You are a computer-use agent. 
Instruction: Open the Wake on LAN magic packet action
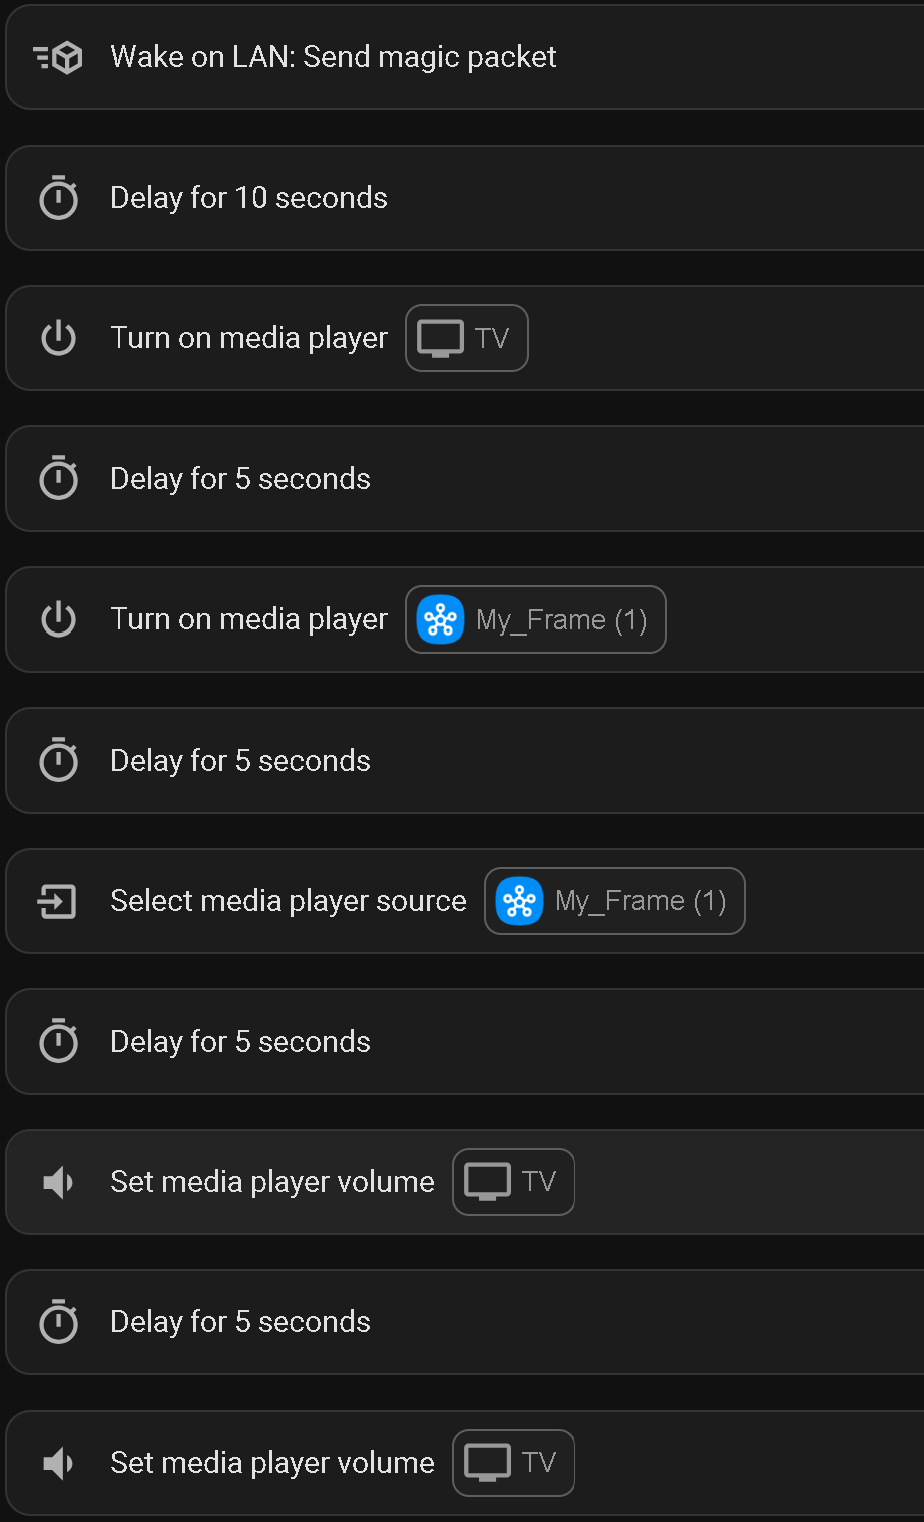466,57
